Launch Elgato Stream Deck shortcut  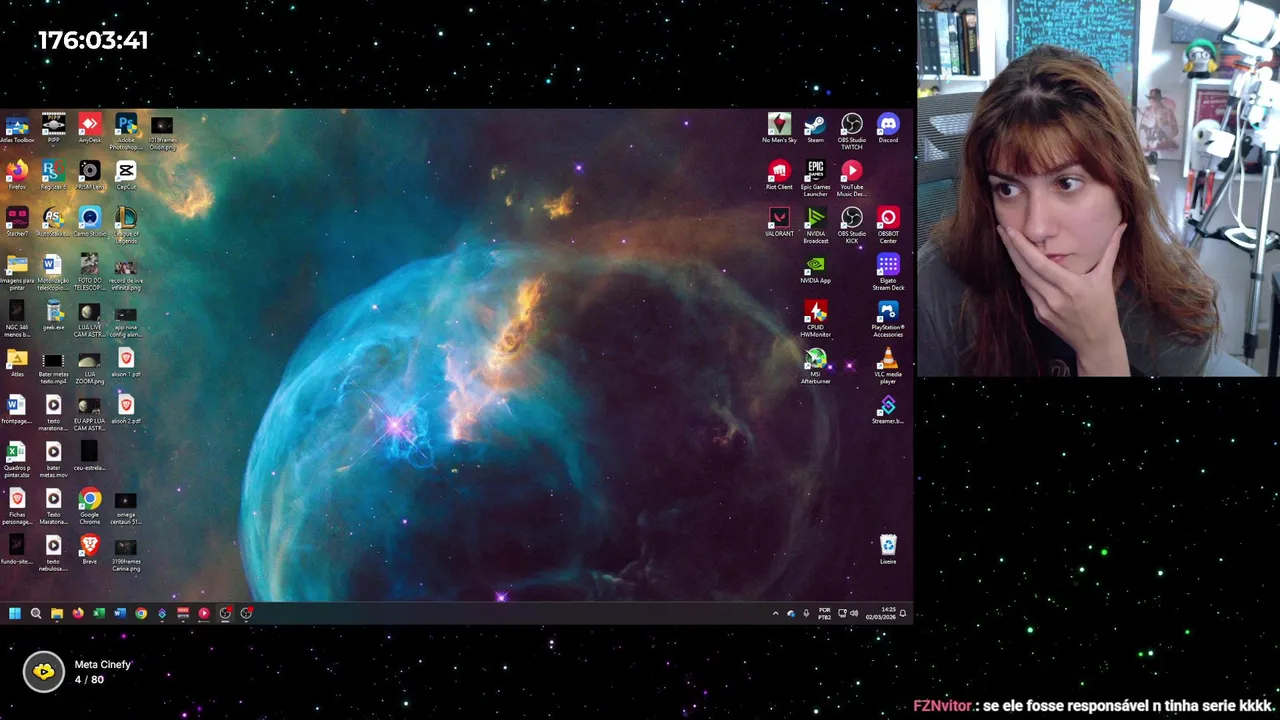coord(888,272)
